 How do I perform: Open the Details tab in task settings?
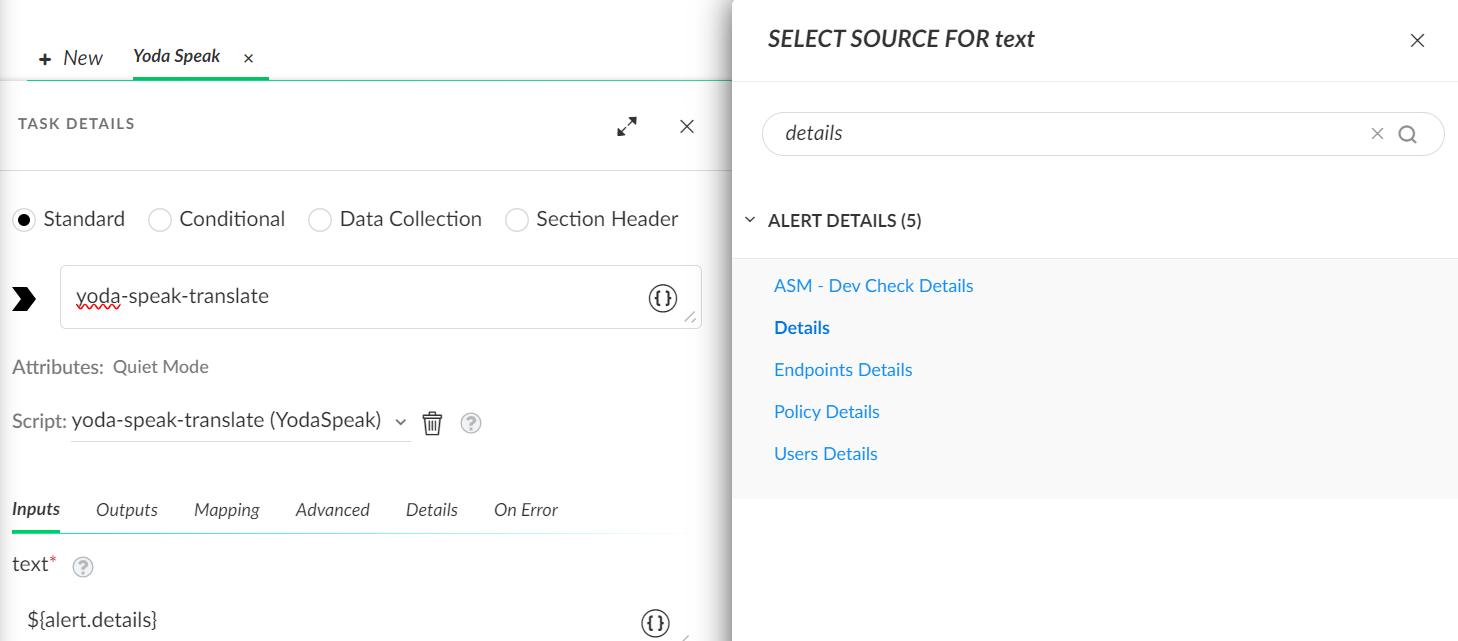(432, 510)
